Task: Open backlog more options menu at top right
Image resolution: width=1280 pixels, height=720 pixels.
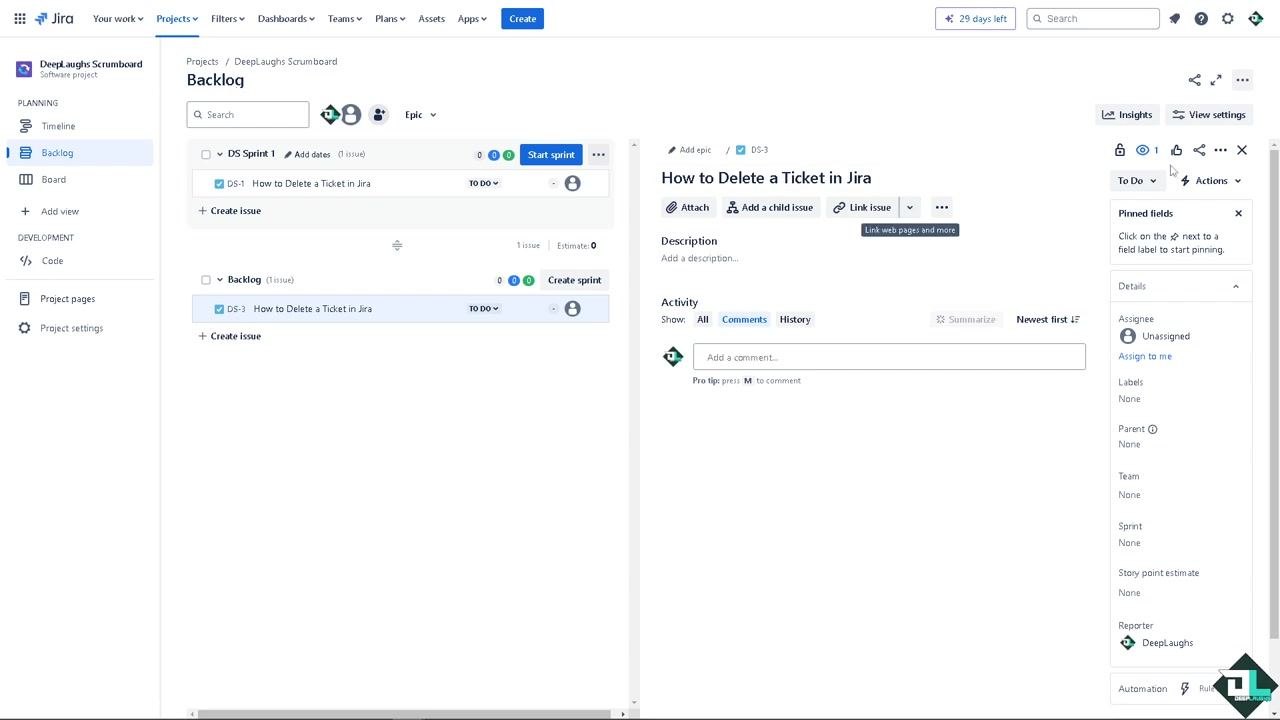Action: click(x=1242, y=80)
